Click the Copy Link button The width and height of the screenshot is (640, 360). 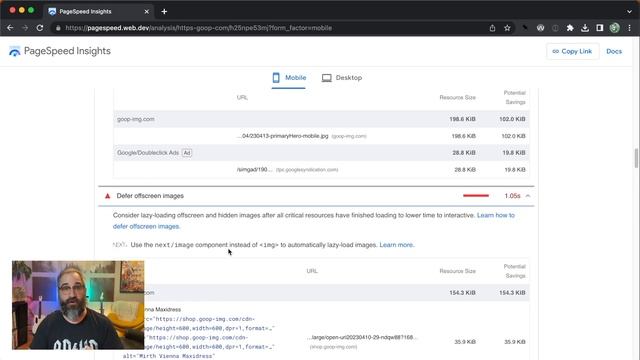tap(572, 51)
